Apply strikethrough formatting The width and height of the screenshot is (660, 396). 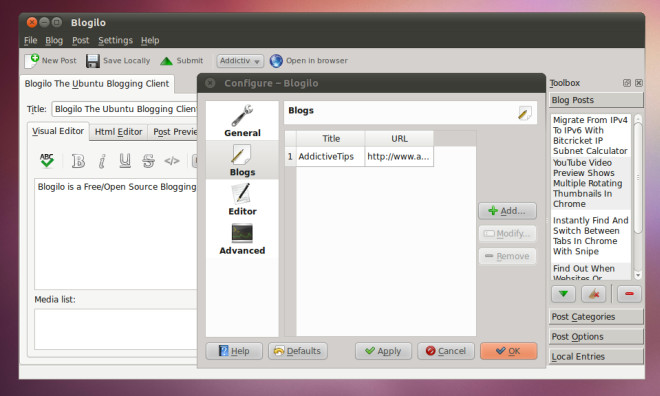[x=148, y=161]
